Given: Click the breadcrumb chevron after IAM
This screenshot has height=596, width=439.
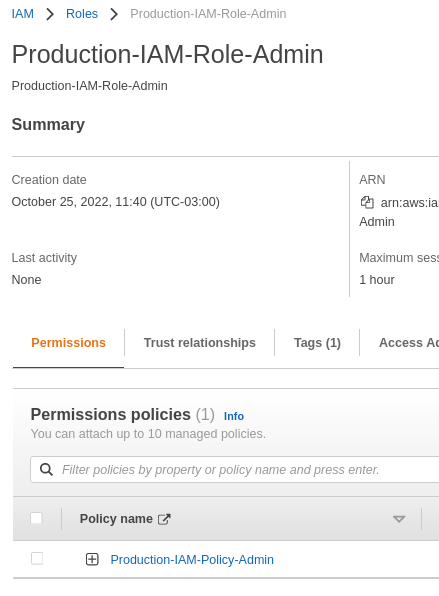Looking at the screenshot, I should [x=50, y=14].
